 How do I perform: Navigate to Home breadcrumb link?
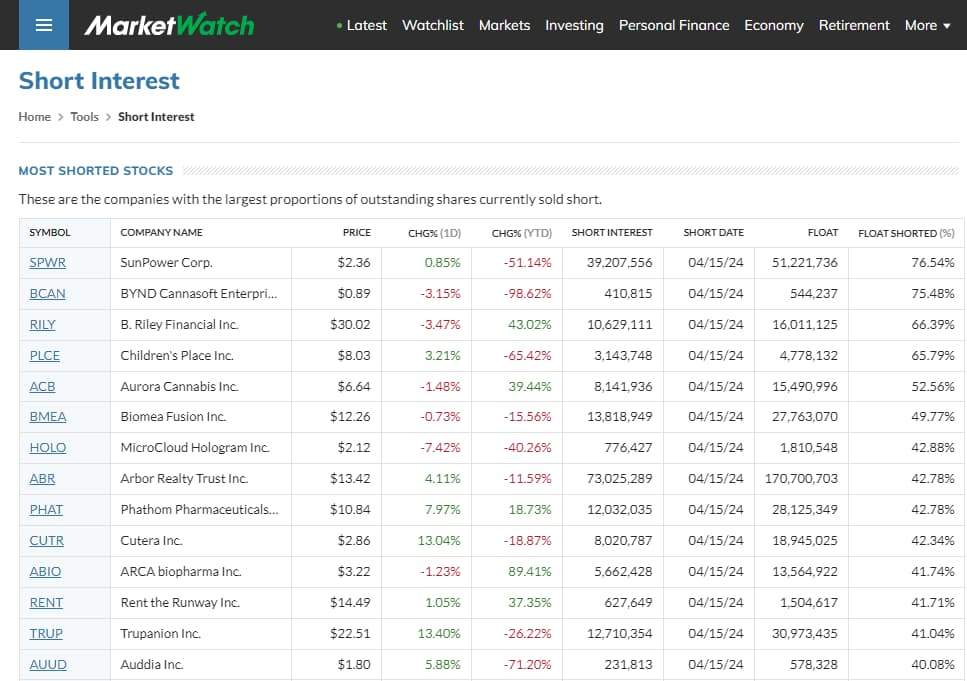click(x=35, y=117)
